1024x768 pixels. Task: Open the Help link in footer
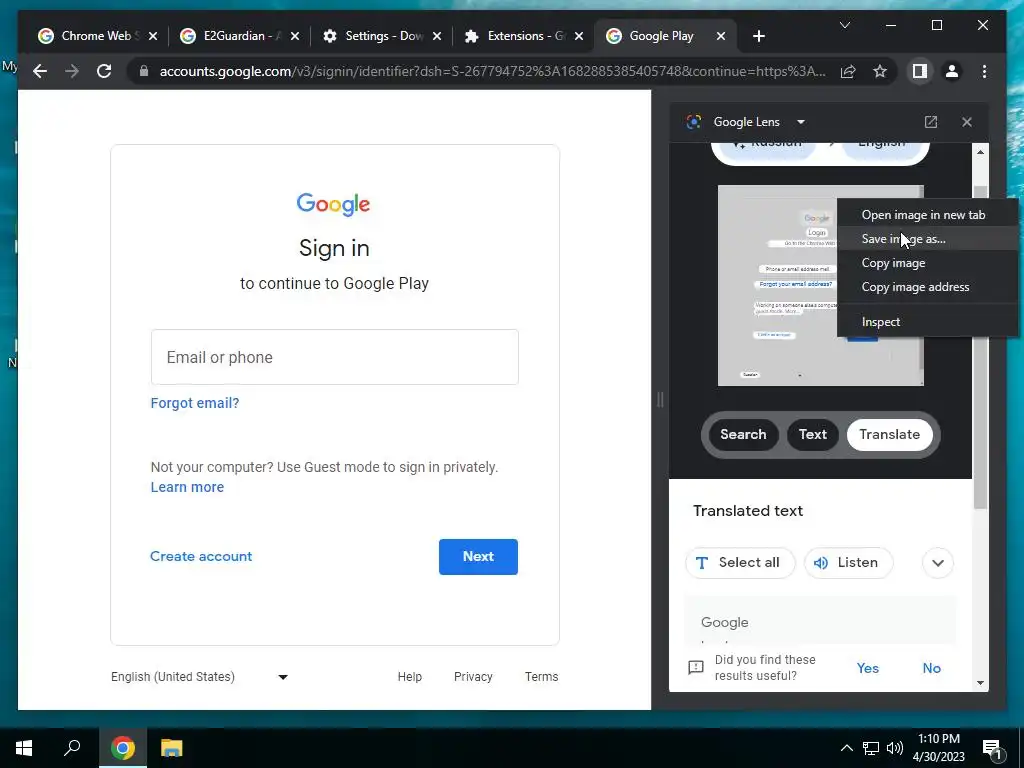[409, 677]
